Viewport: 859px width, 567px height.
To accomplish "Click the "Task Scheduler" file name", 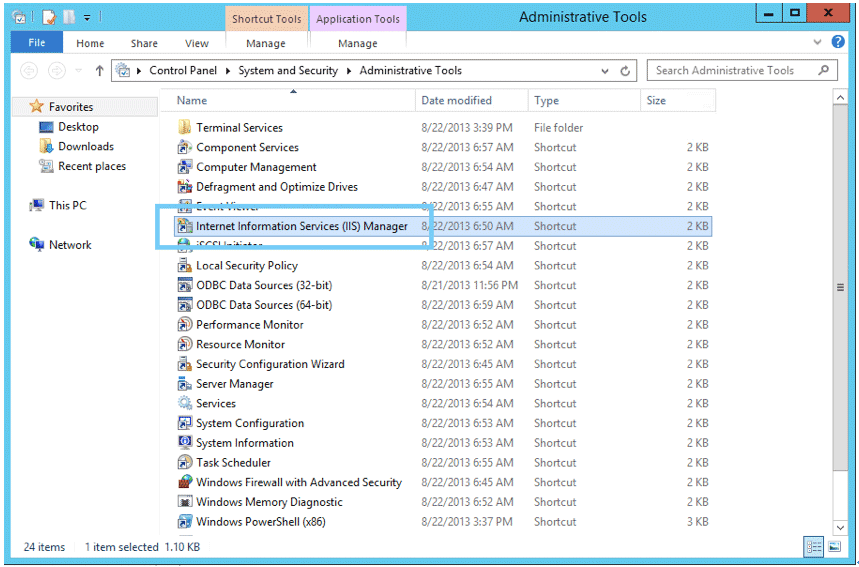I will [x=233, y=462].
